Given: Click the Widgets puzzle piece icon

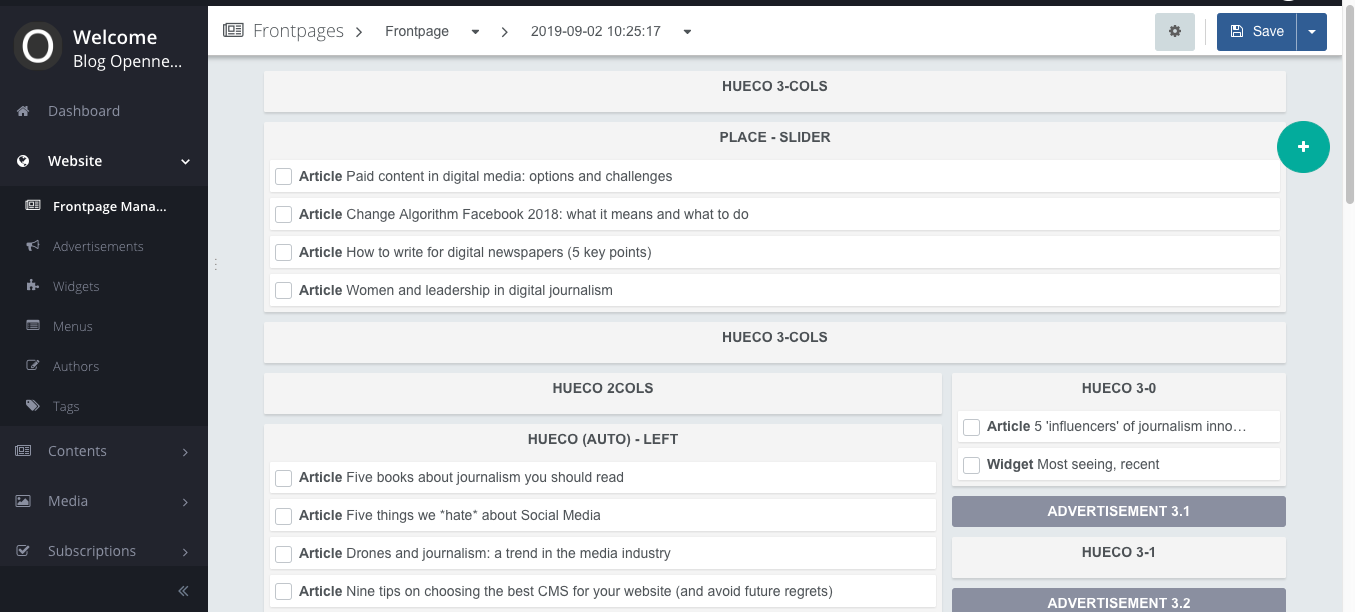Looking at the screenshot, I should click(x=33, y=286).
